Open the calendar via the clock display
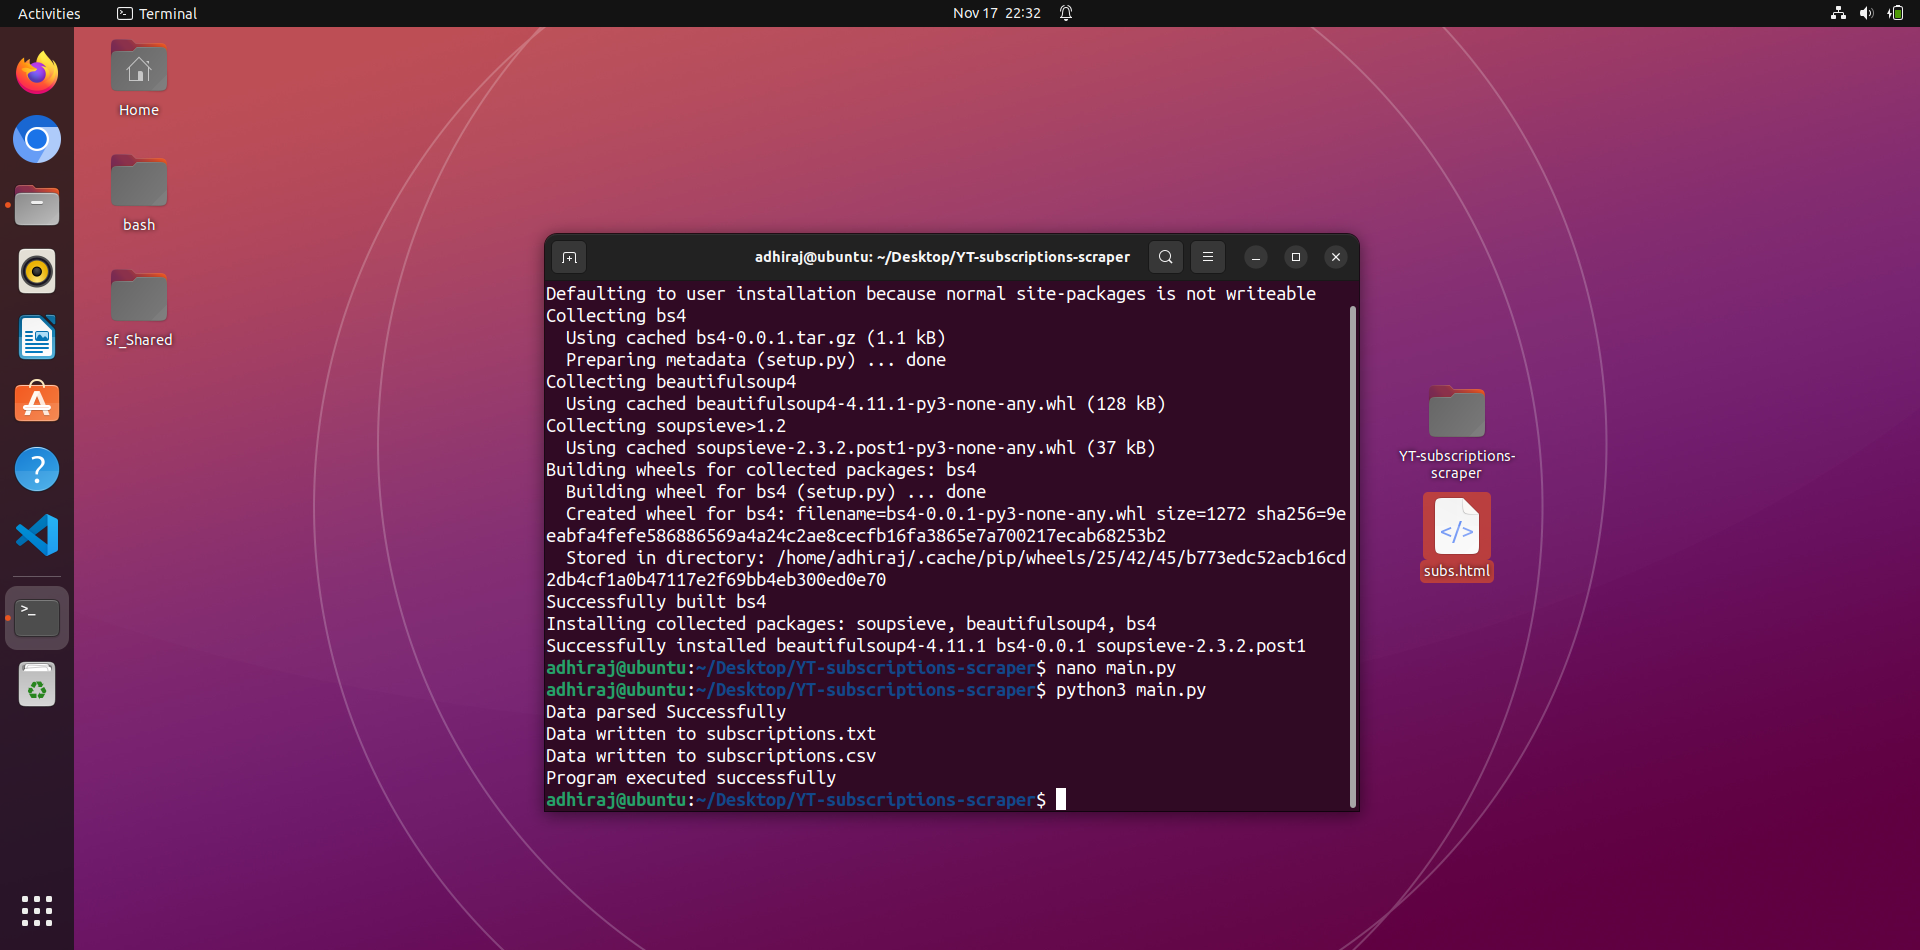The height and width of the screenshot is (950, 1920). (996, 13)
